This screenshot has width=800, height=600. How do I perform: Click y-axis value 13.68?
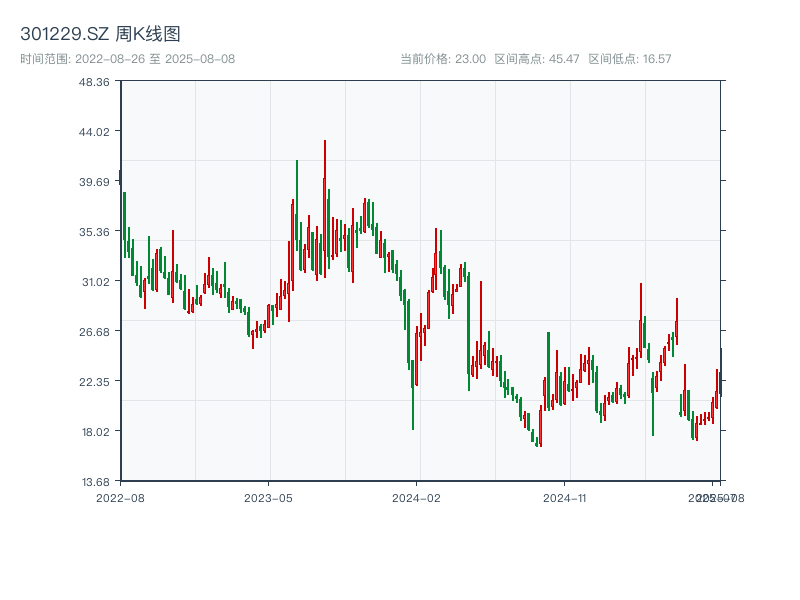pos(95,482)
